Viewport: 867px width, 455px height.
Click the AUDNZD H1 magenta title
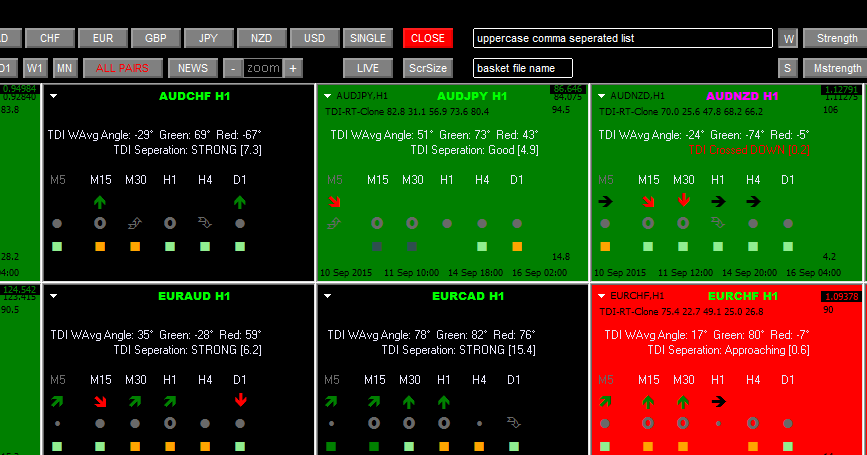742,96
